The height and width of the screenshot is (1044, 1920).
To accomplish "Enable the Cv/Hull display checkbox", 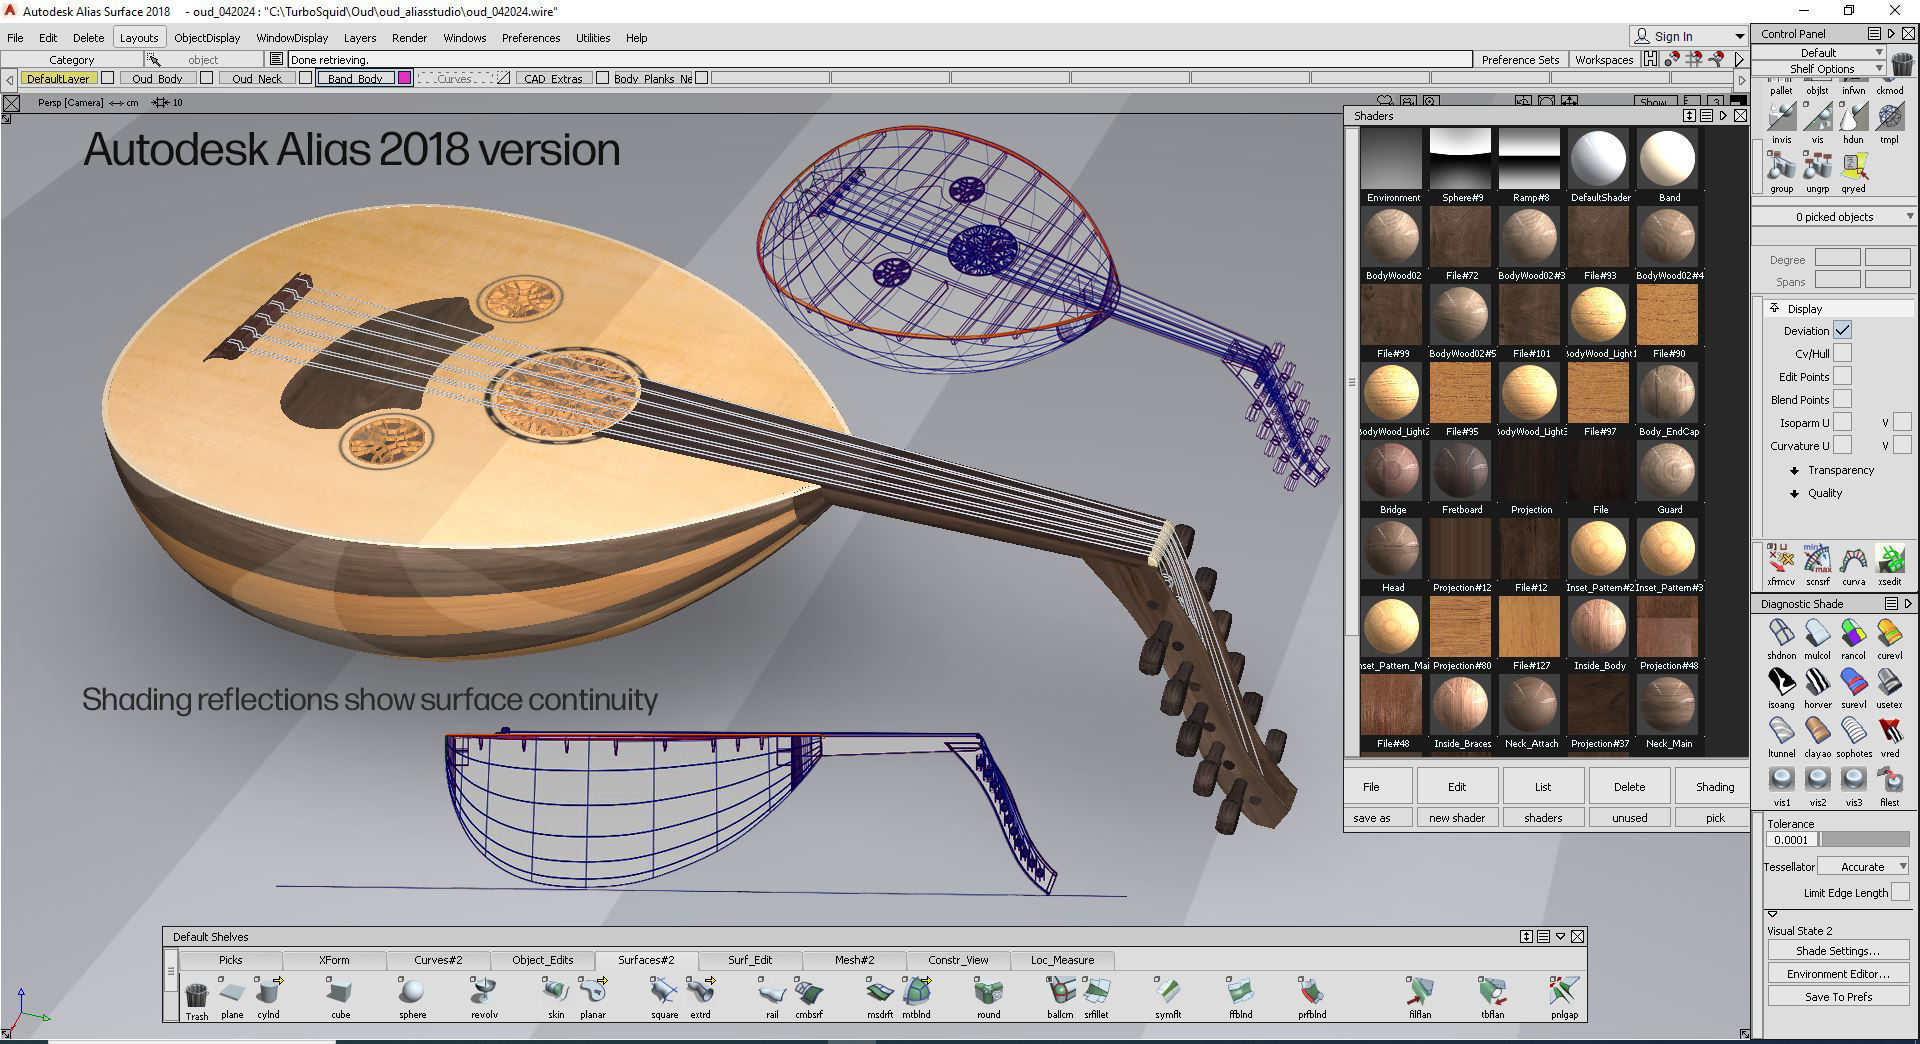I will 1842,353.
